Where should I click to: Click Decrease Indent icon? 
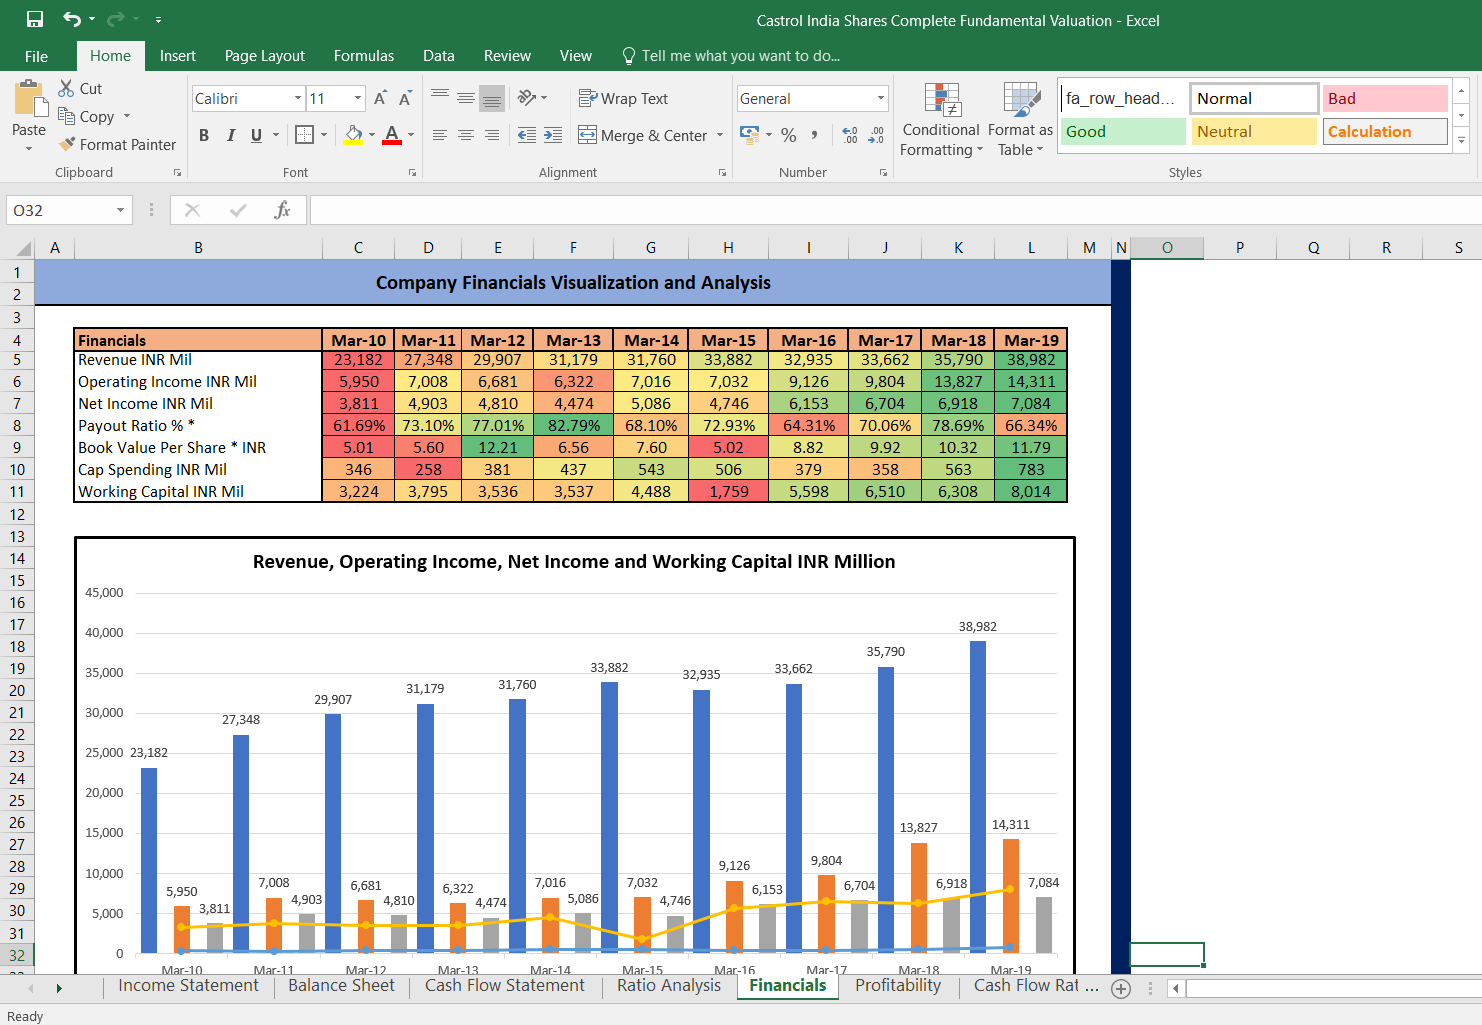click(x=527, y=135)
